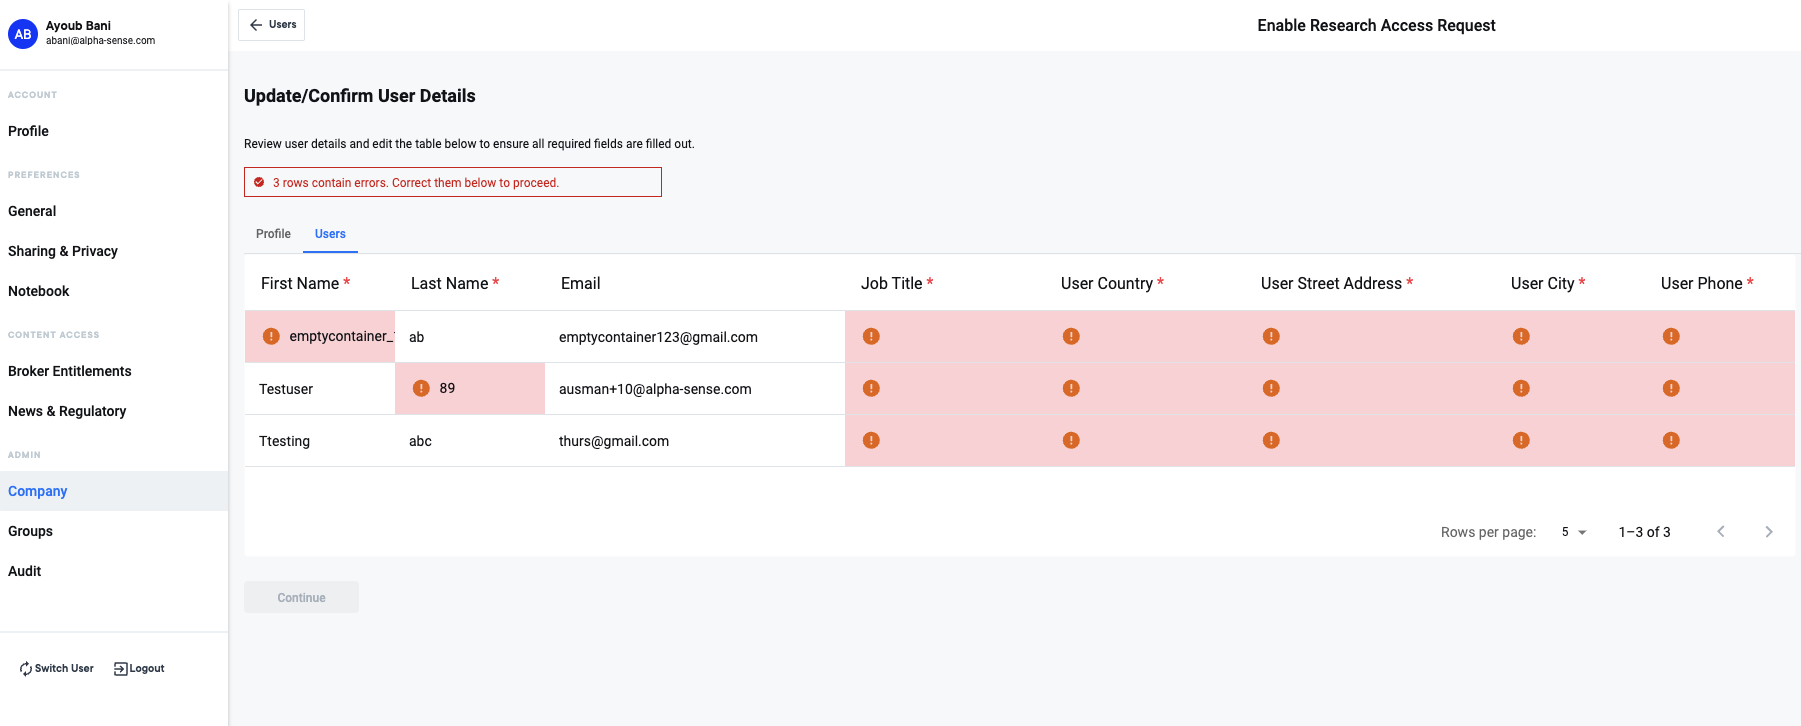Click Street Address warning icon in Testuser row
The width and height of the screenshot is (1801, 726).
point(1271,388)
